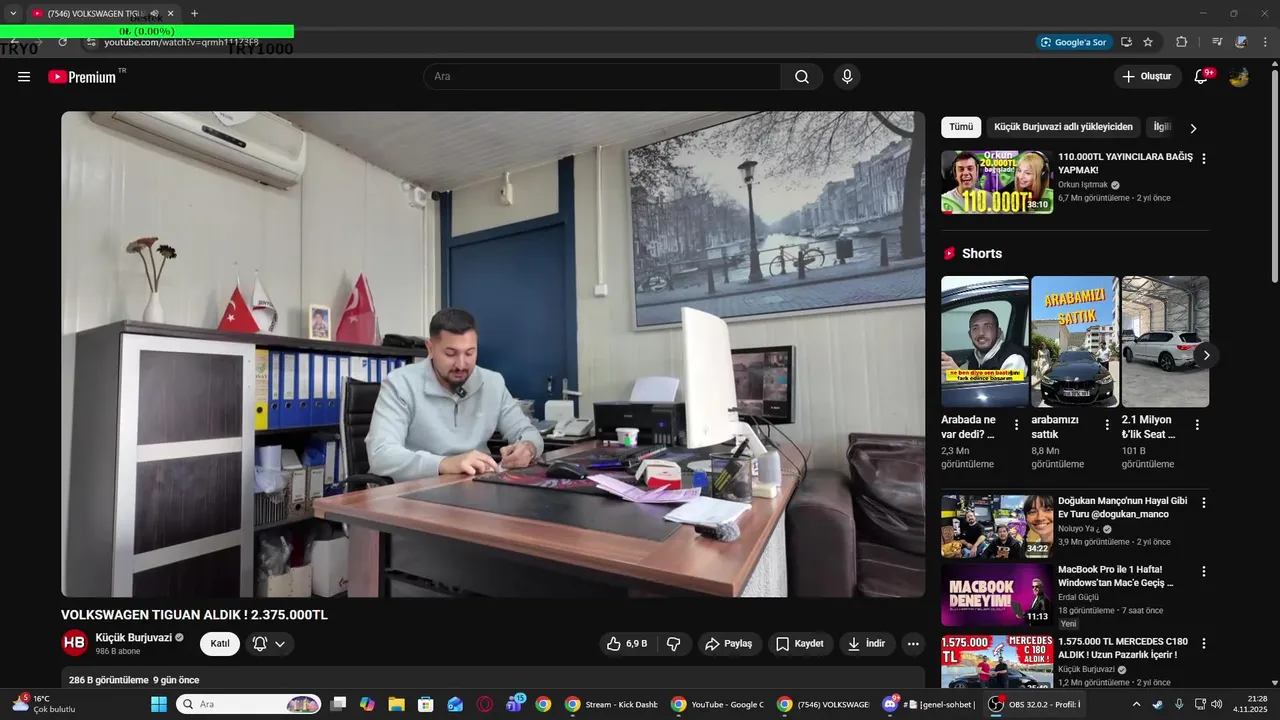Open the Doğukan Manço house tour thumbnail
This screenshot has height=720, width=1280.
click(x=997, y=526)
